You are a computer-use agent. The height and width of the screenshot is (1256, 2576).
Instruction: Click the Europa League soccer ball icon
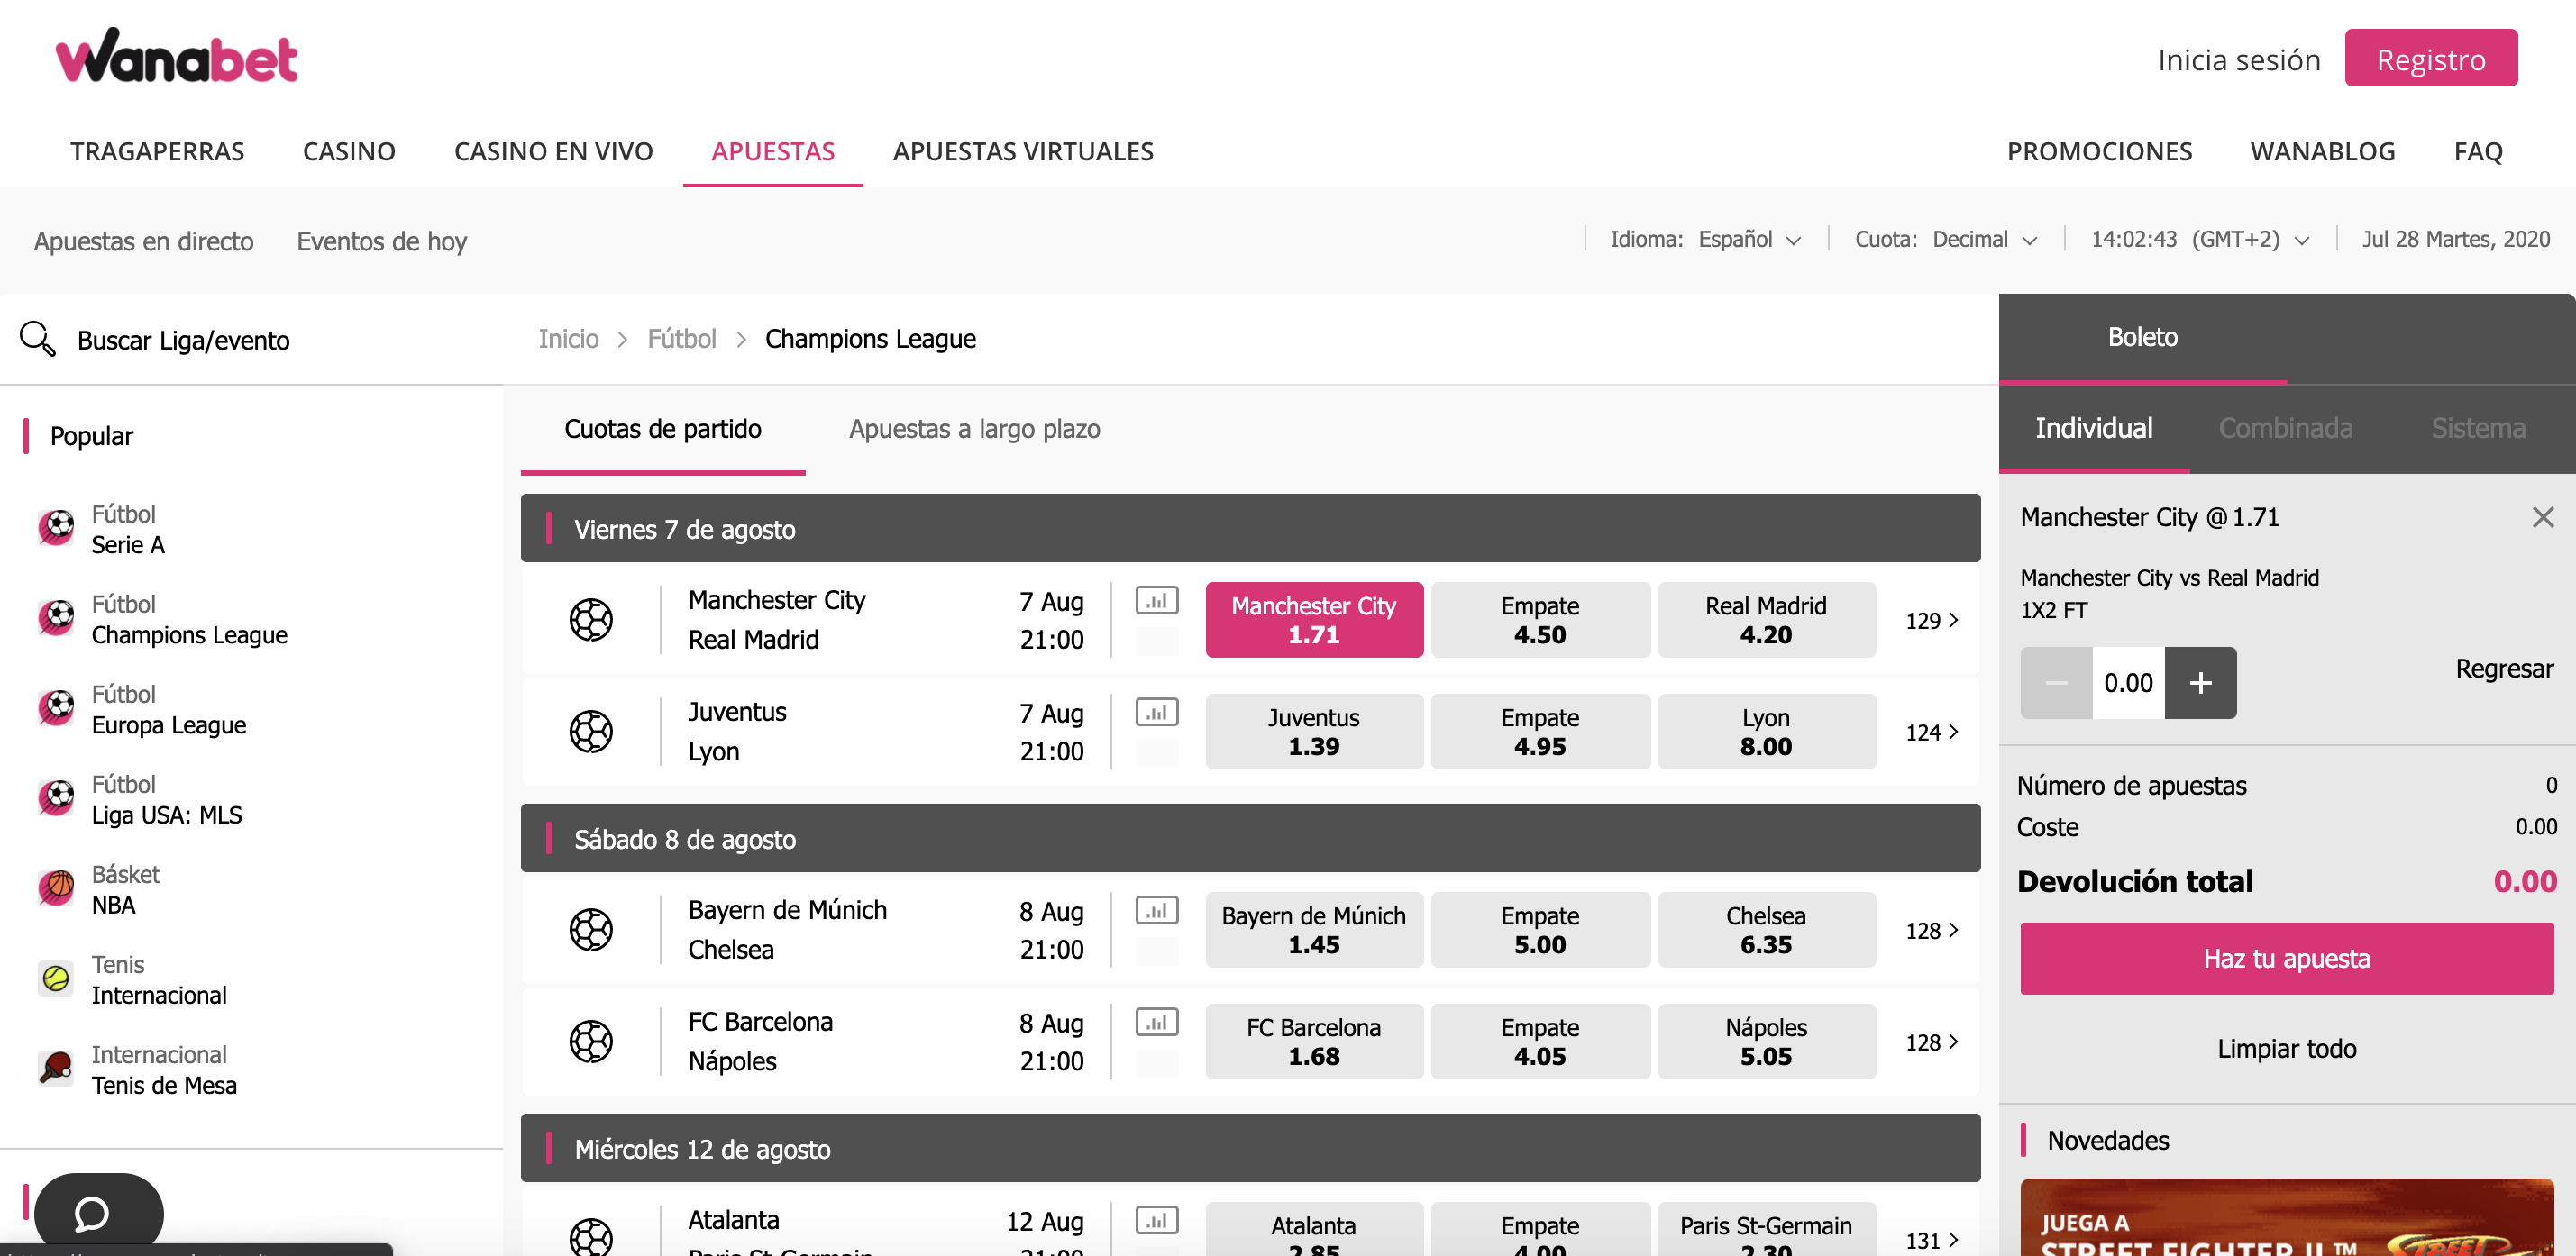pos(56,708)
